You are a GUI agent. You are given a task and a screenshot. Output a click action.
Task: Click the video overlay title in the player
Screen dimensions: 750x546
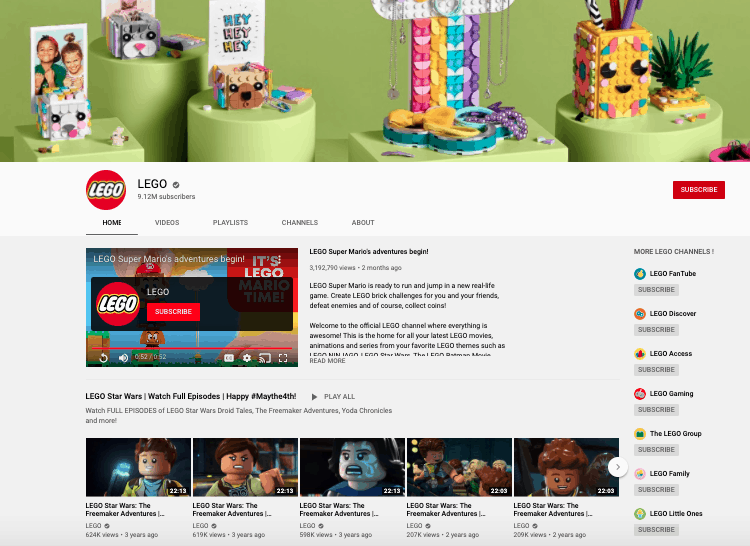169,259
